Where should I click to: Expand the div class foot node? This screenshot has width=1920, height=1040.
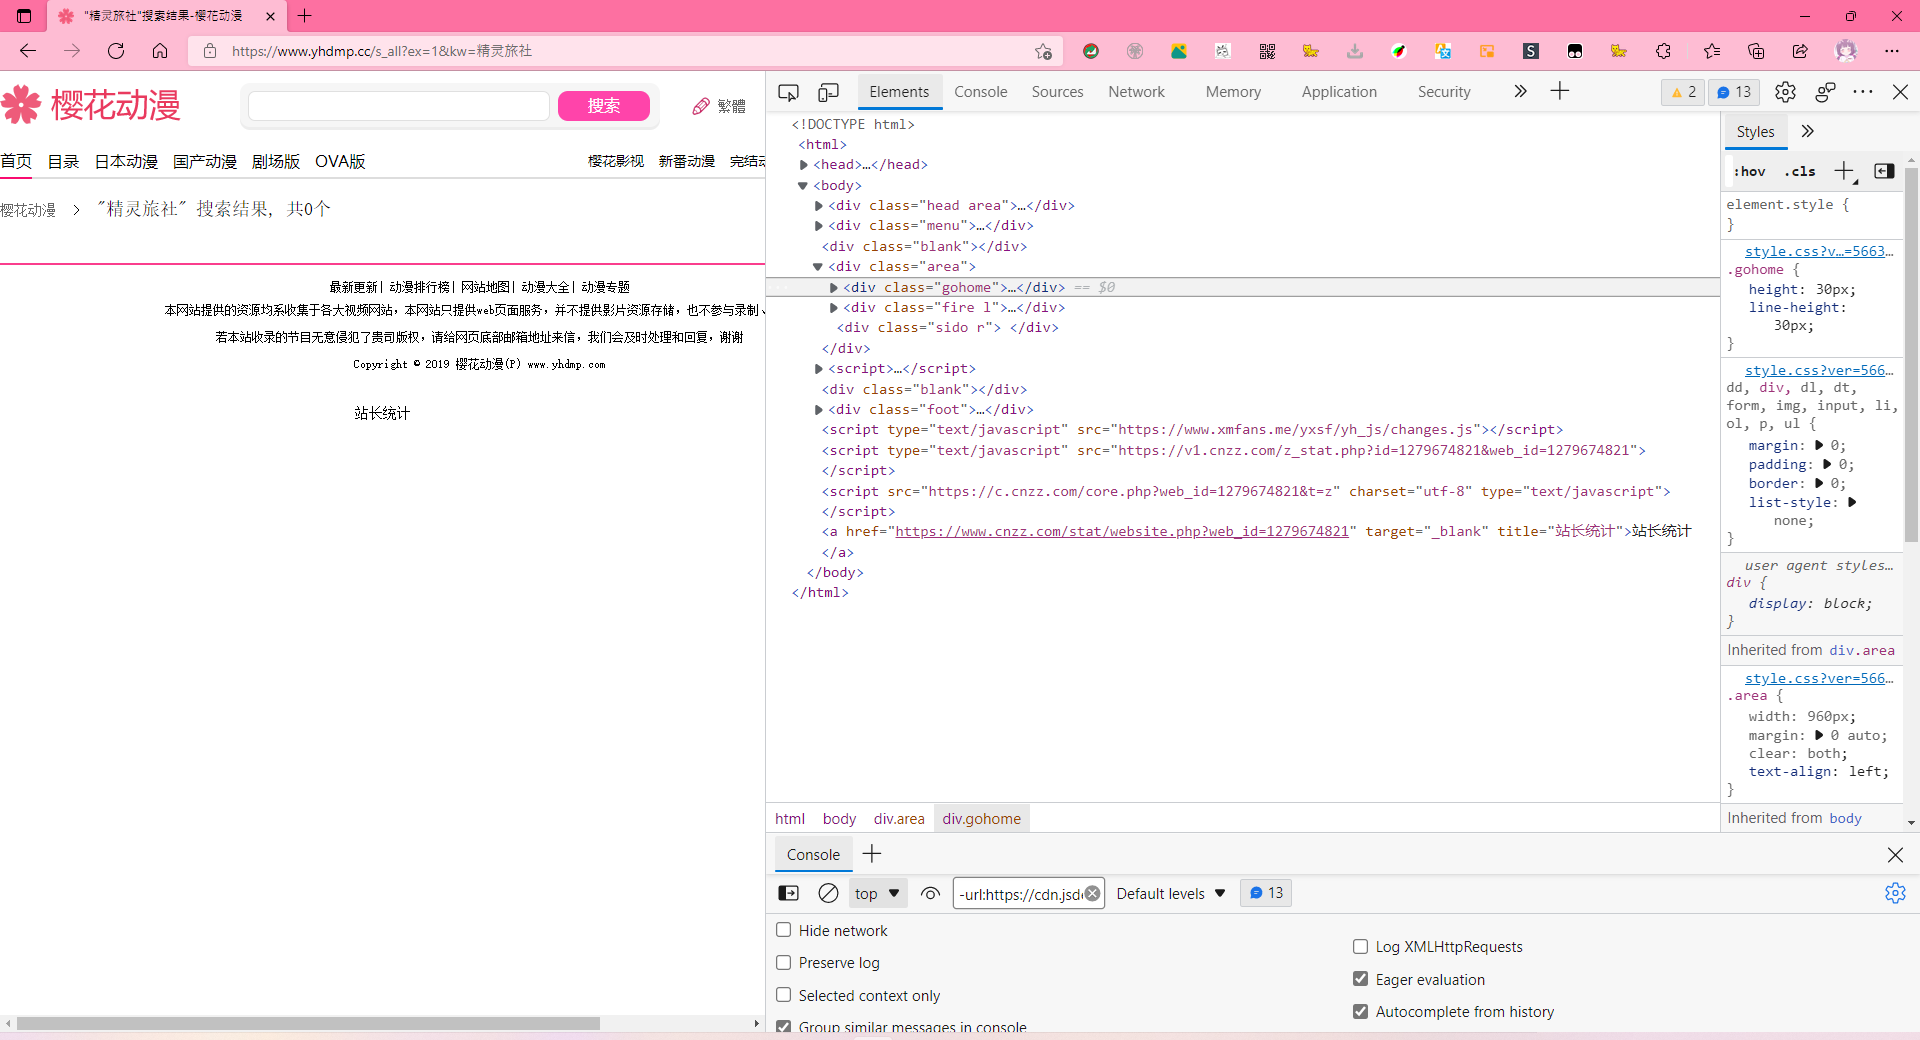tap(819, 410)
